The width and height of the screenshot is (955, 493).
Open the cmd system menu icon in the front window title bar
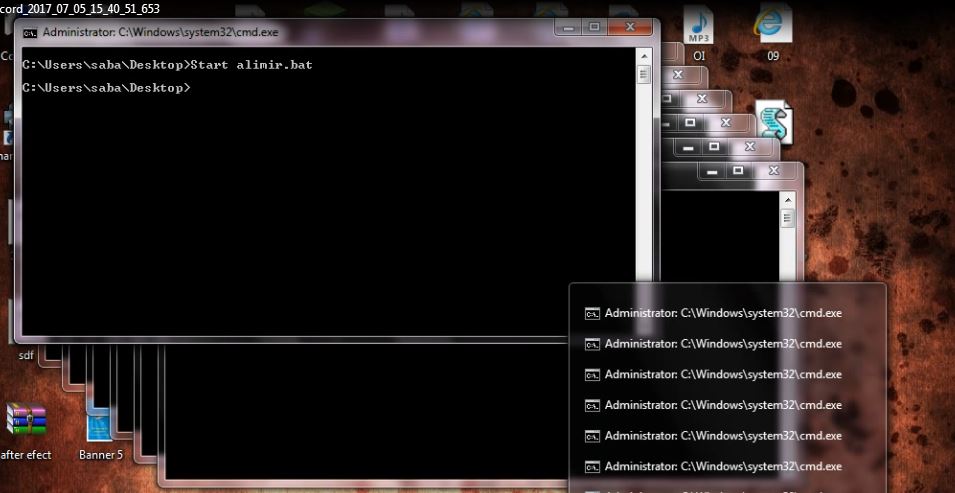[30, 32]
